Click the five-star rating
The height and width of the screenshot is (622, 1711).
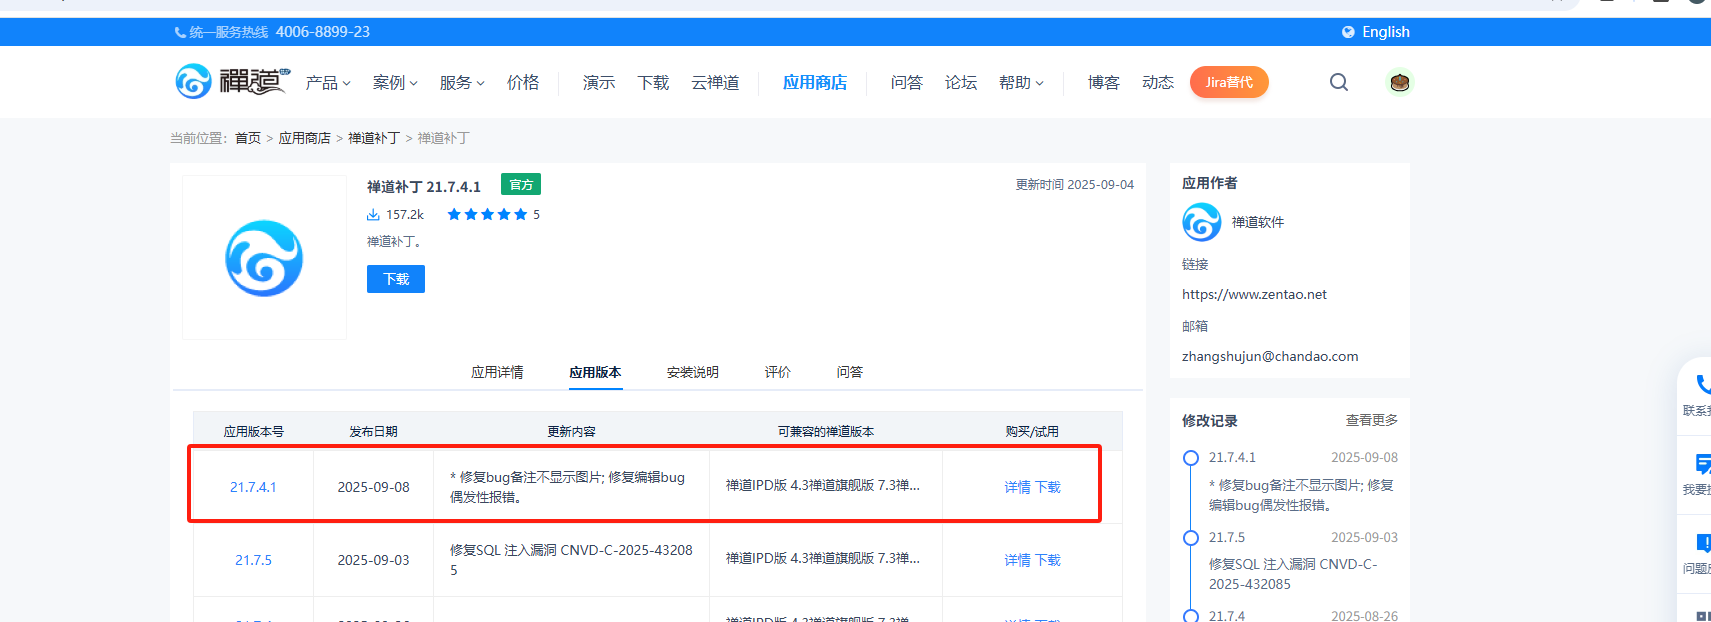(487, 215)
